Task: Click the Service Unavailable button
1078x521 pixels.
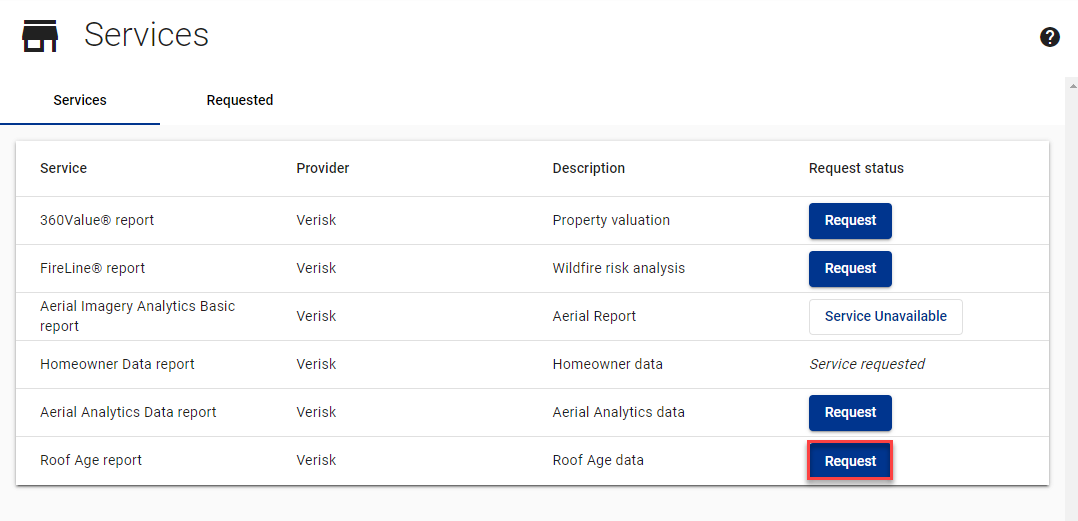Action: (885, 317)
